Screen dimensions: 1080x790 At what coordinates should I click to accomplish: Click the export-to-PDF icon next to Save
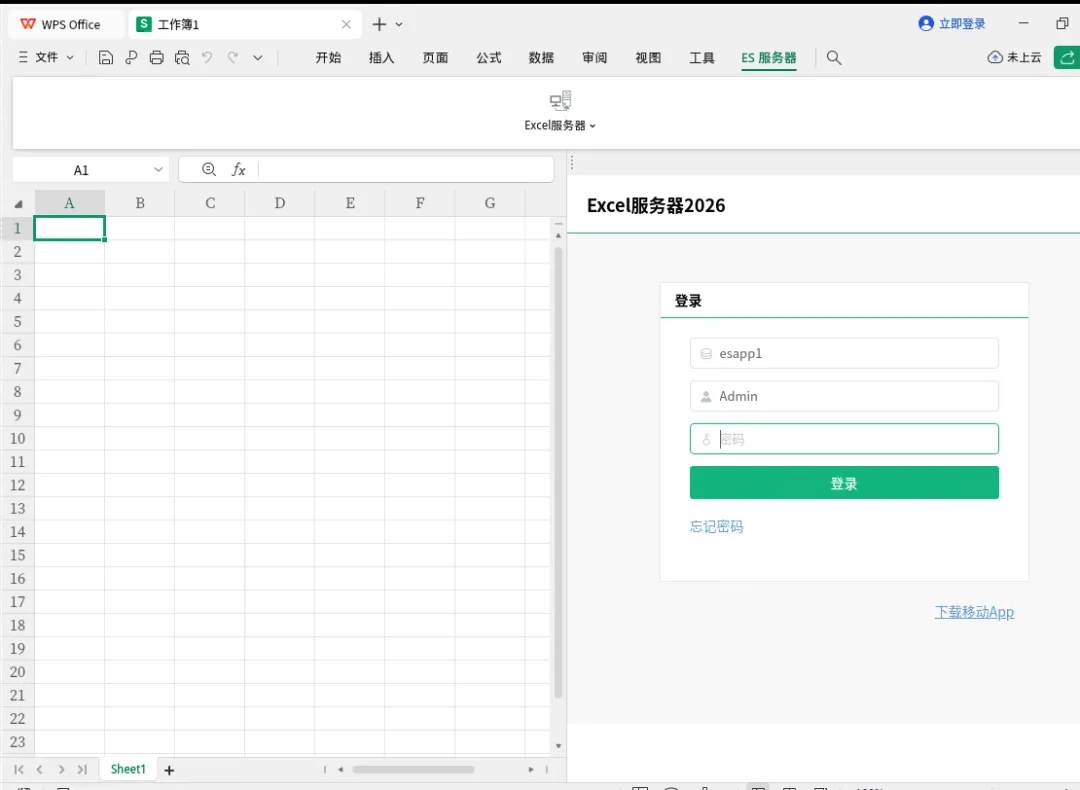pos(131,58)
